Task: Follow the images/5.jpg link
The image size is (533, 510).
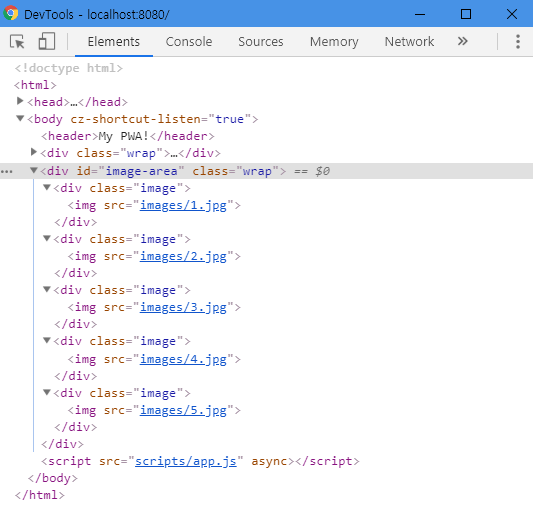Action: 183,410
